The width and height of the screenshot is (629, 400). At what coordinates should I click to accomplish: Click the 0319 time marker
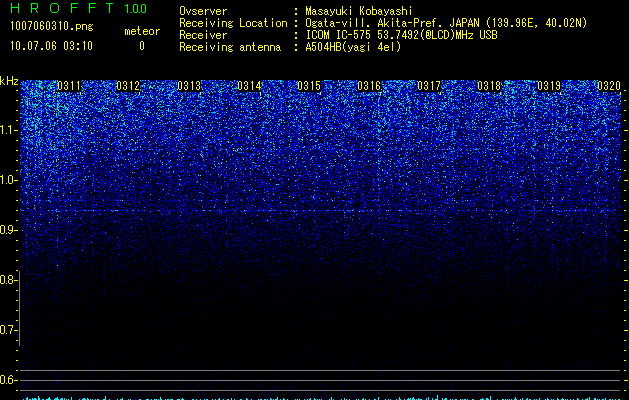click(x=549, y=86)
